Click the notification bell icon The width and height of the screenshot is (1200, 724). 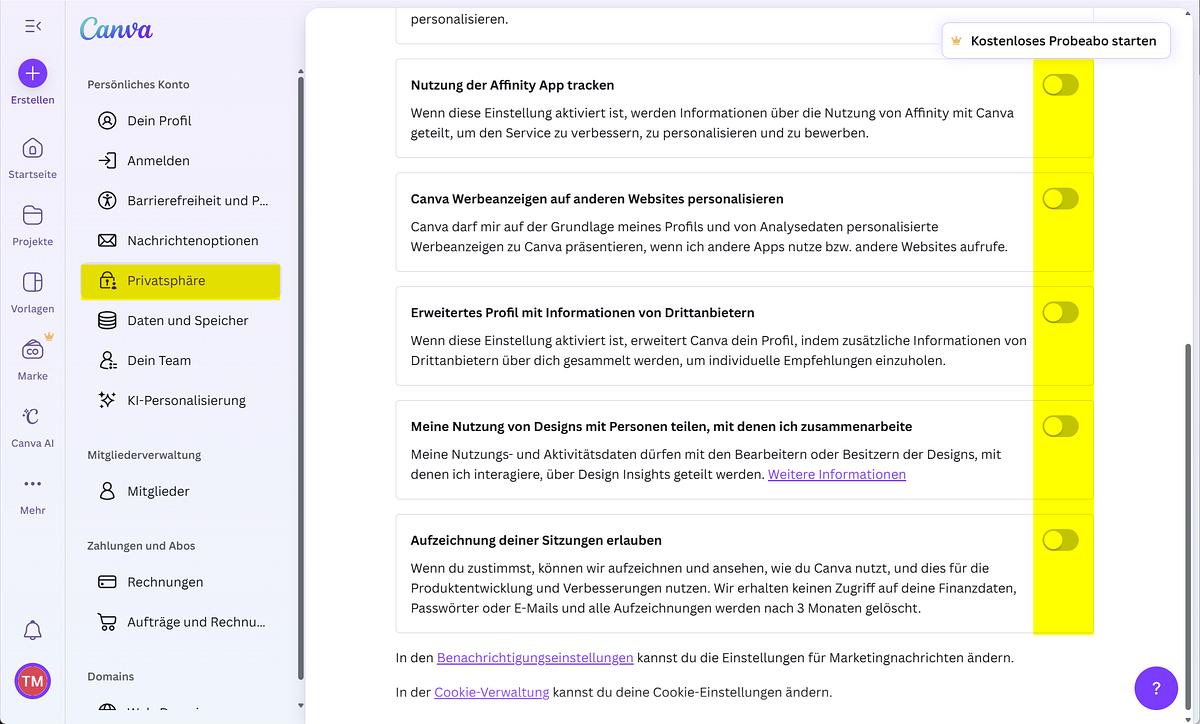32,630
